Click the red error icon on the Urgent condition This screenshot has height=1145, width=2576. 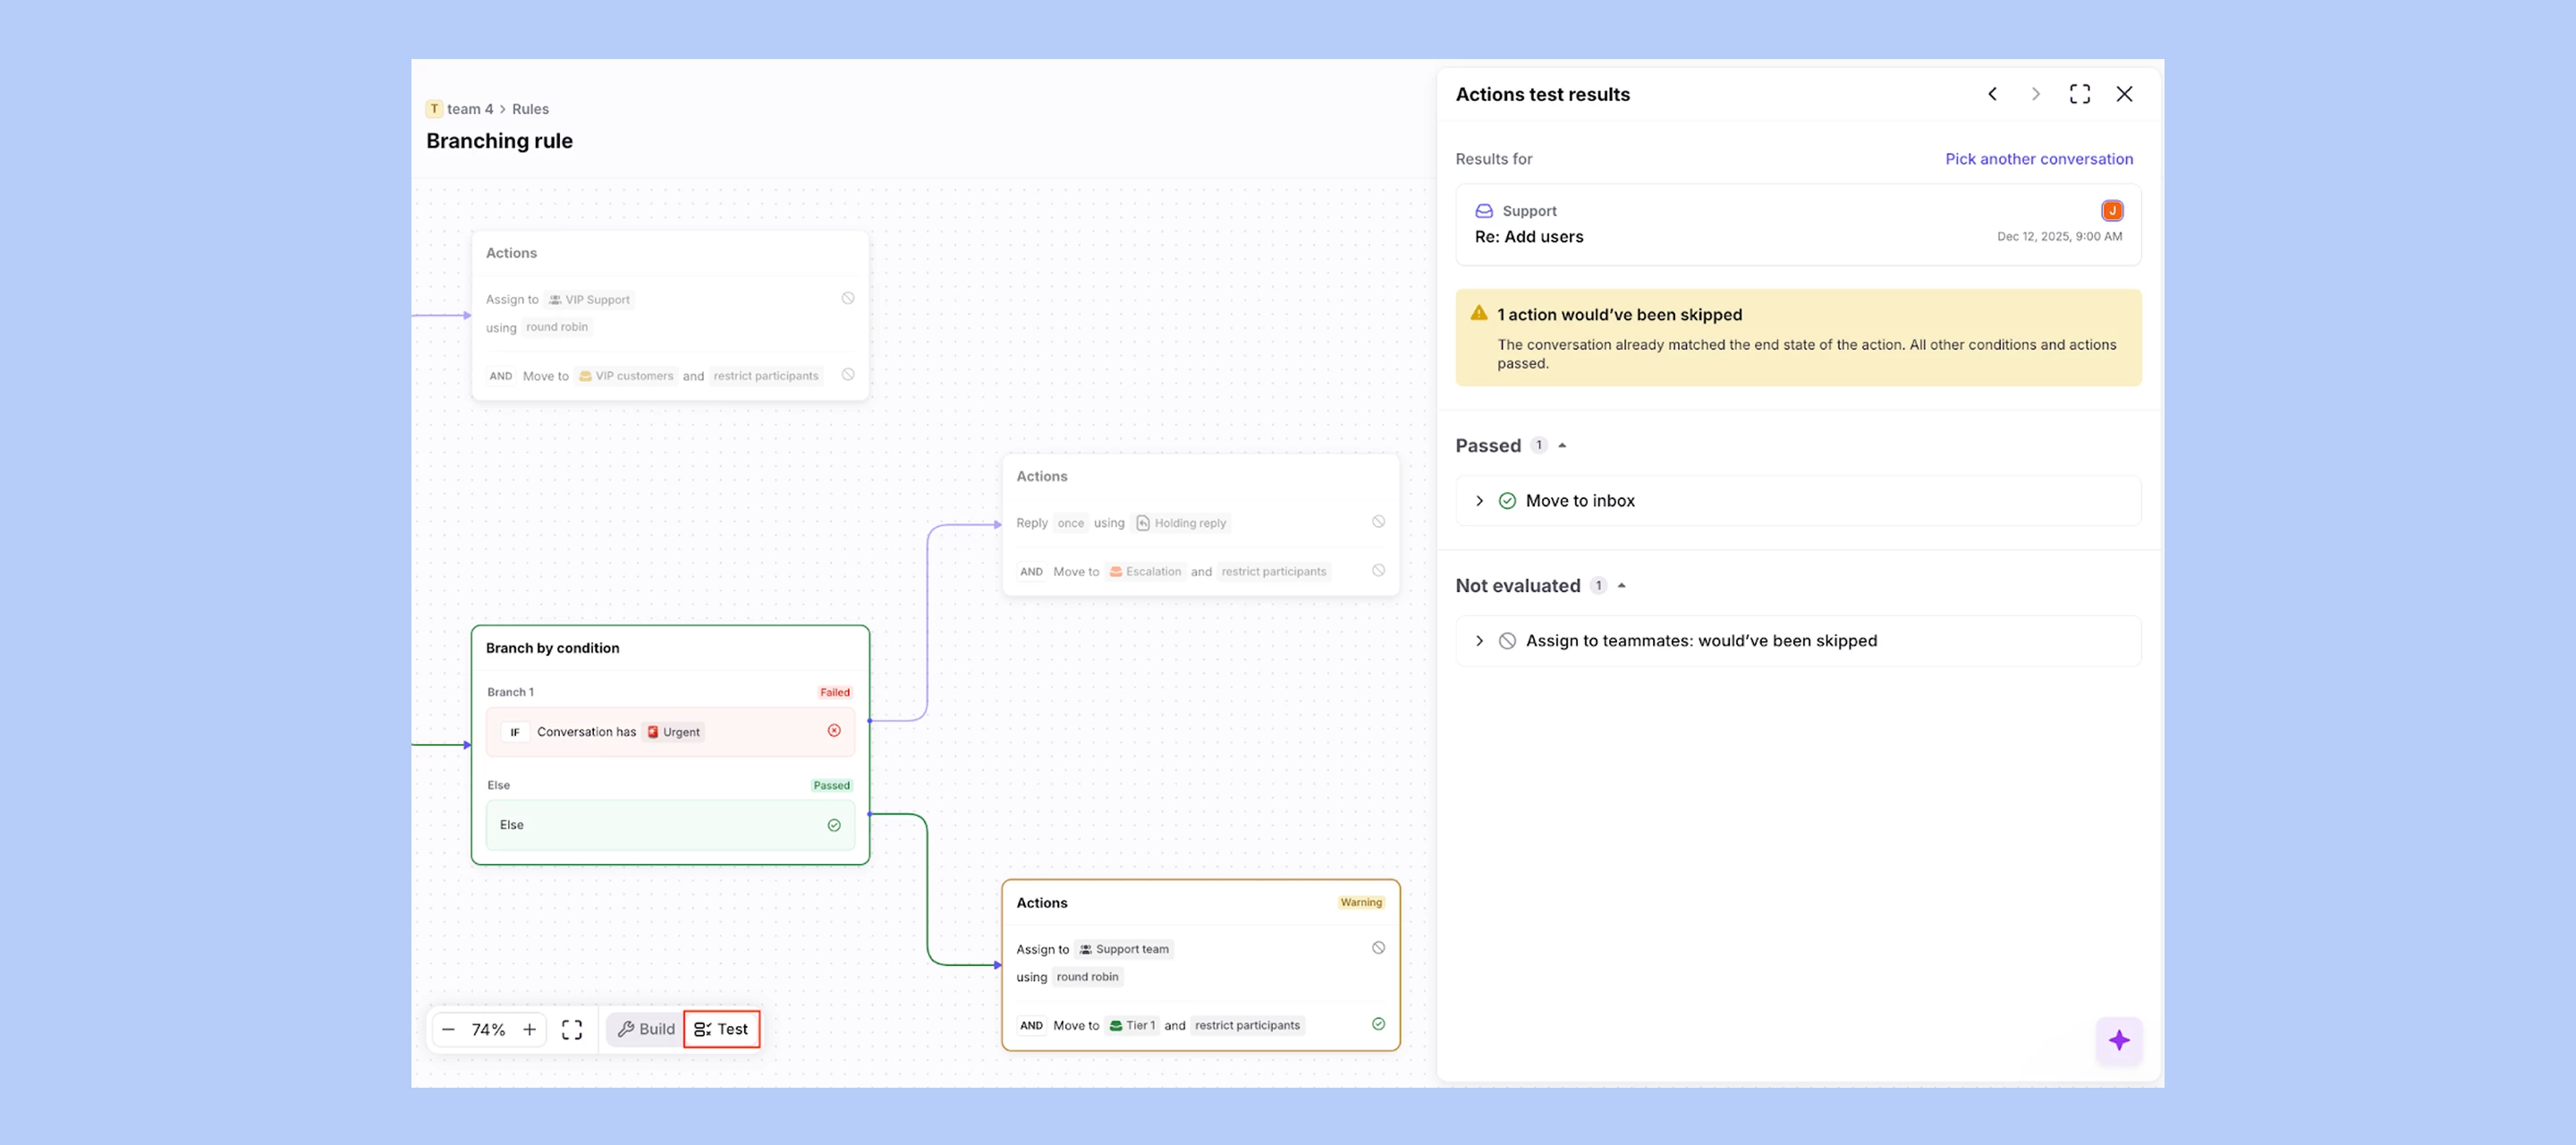coord(834,731)
